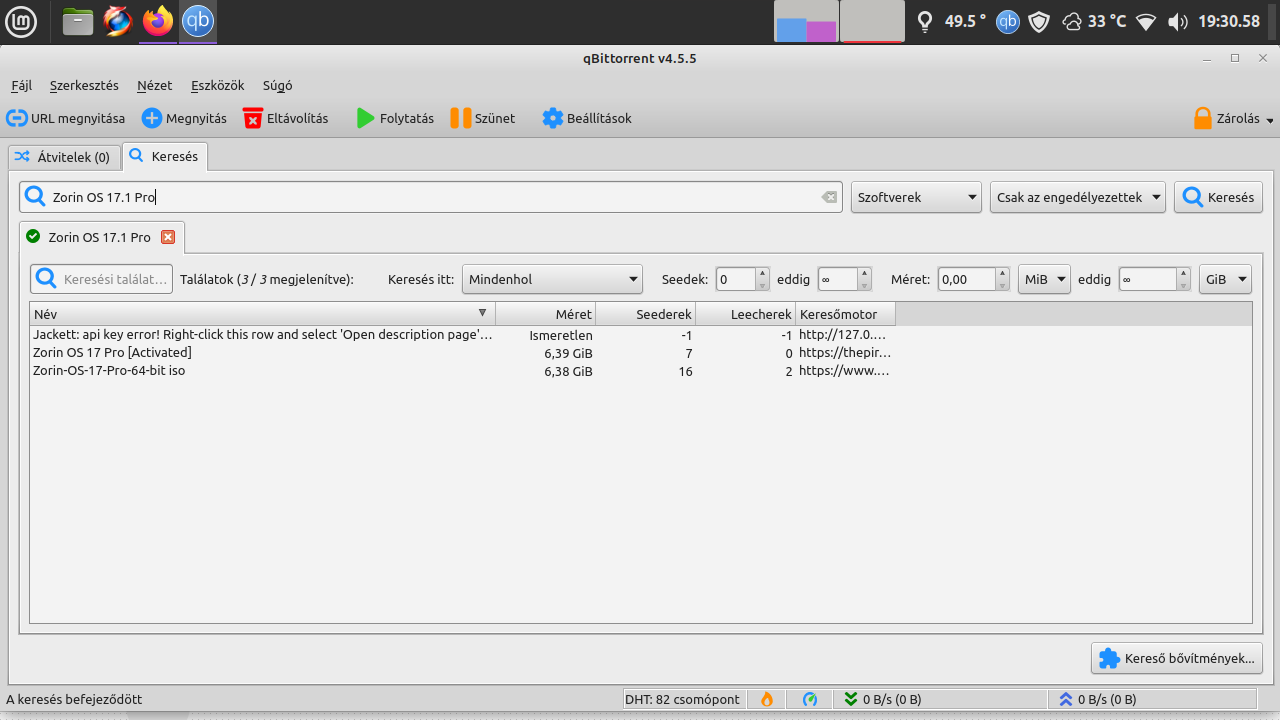Select the Keresés tab
The height and width of the screenshot is (720, 1280).
tap(165, 156)
